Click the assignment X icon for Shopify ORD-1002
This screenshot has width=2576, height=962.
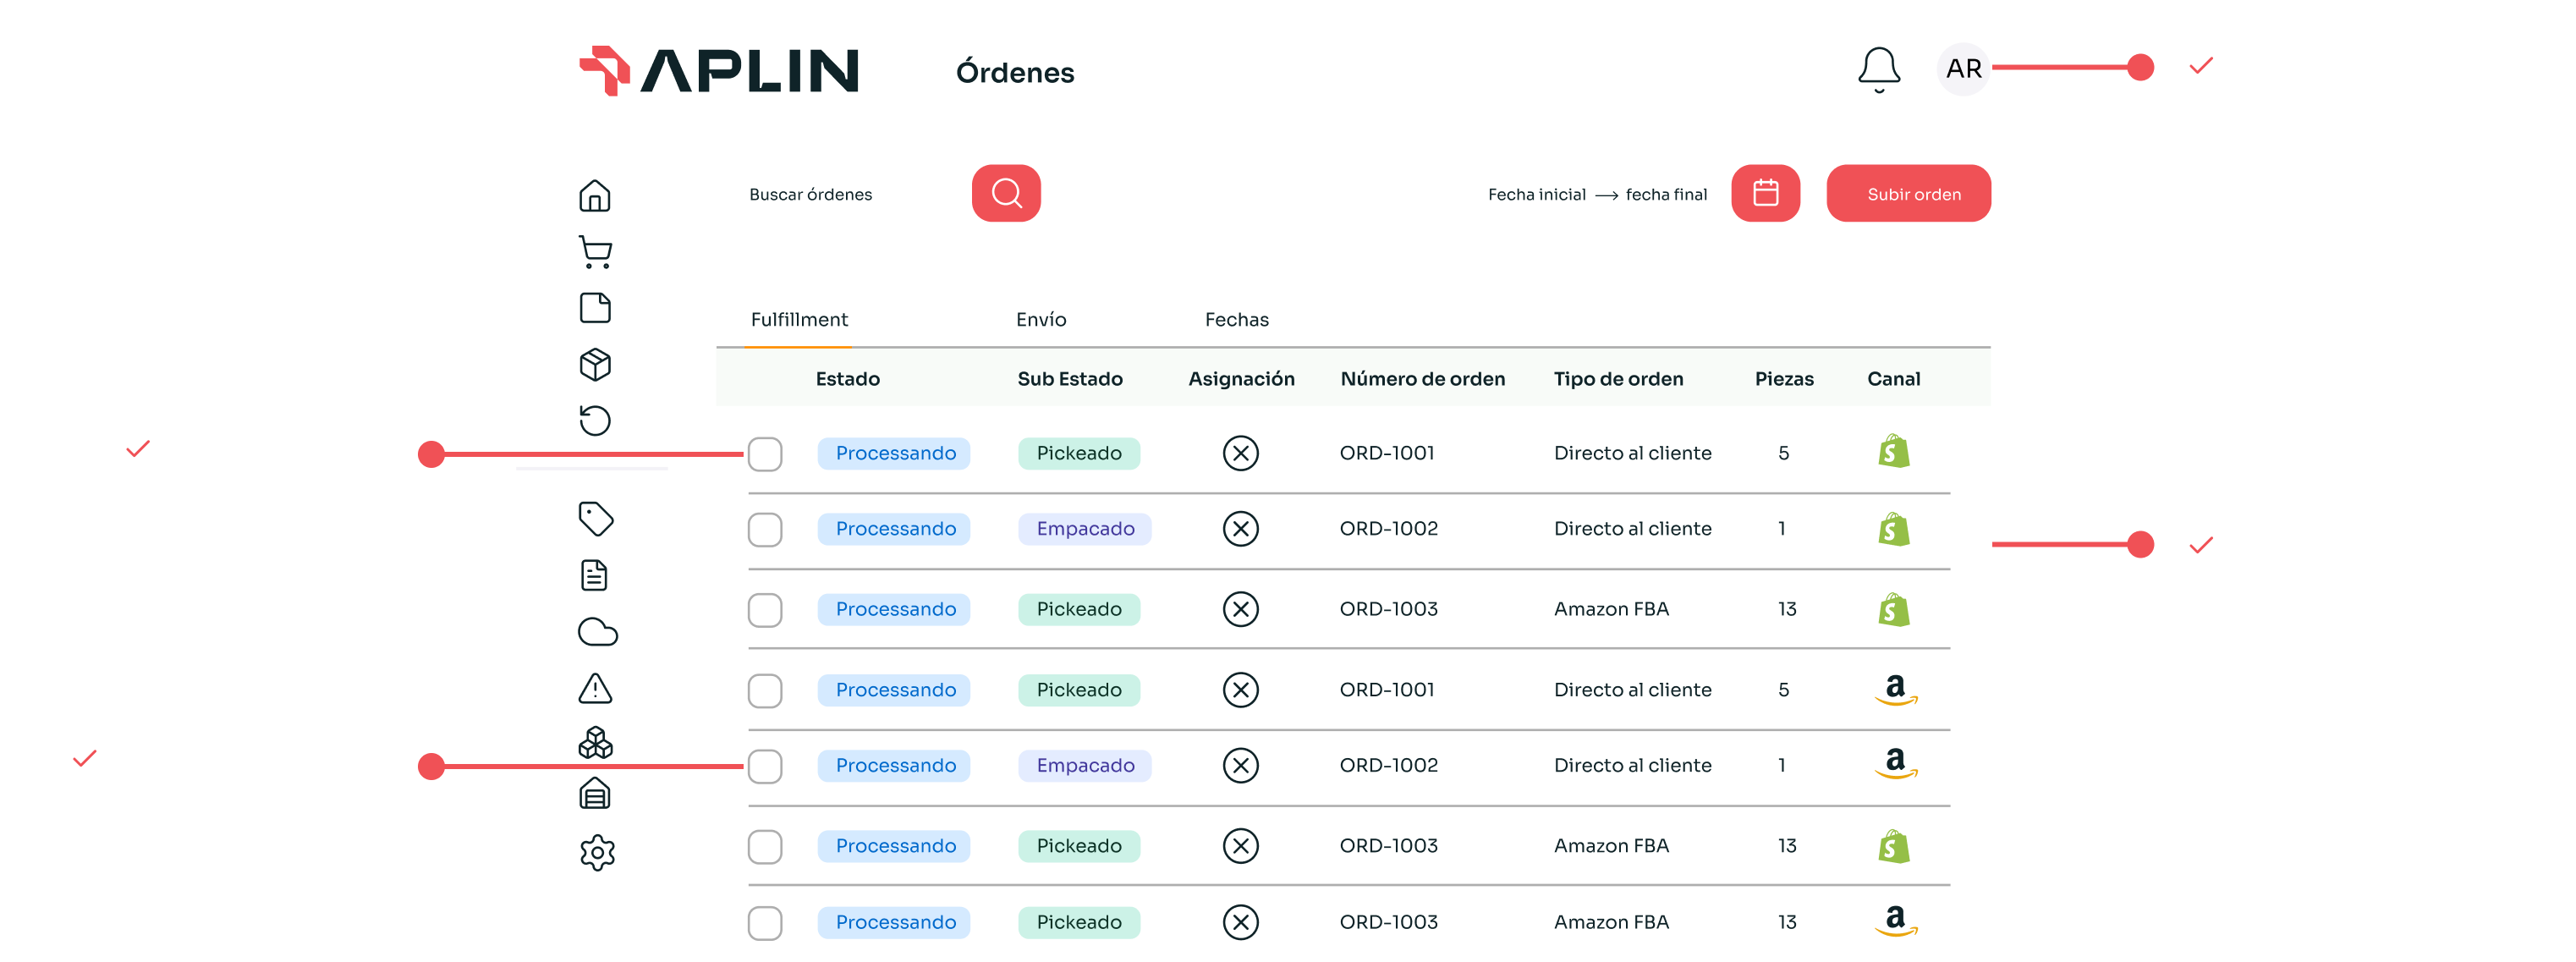(1240, 528)
